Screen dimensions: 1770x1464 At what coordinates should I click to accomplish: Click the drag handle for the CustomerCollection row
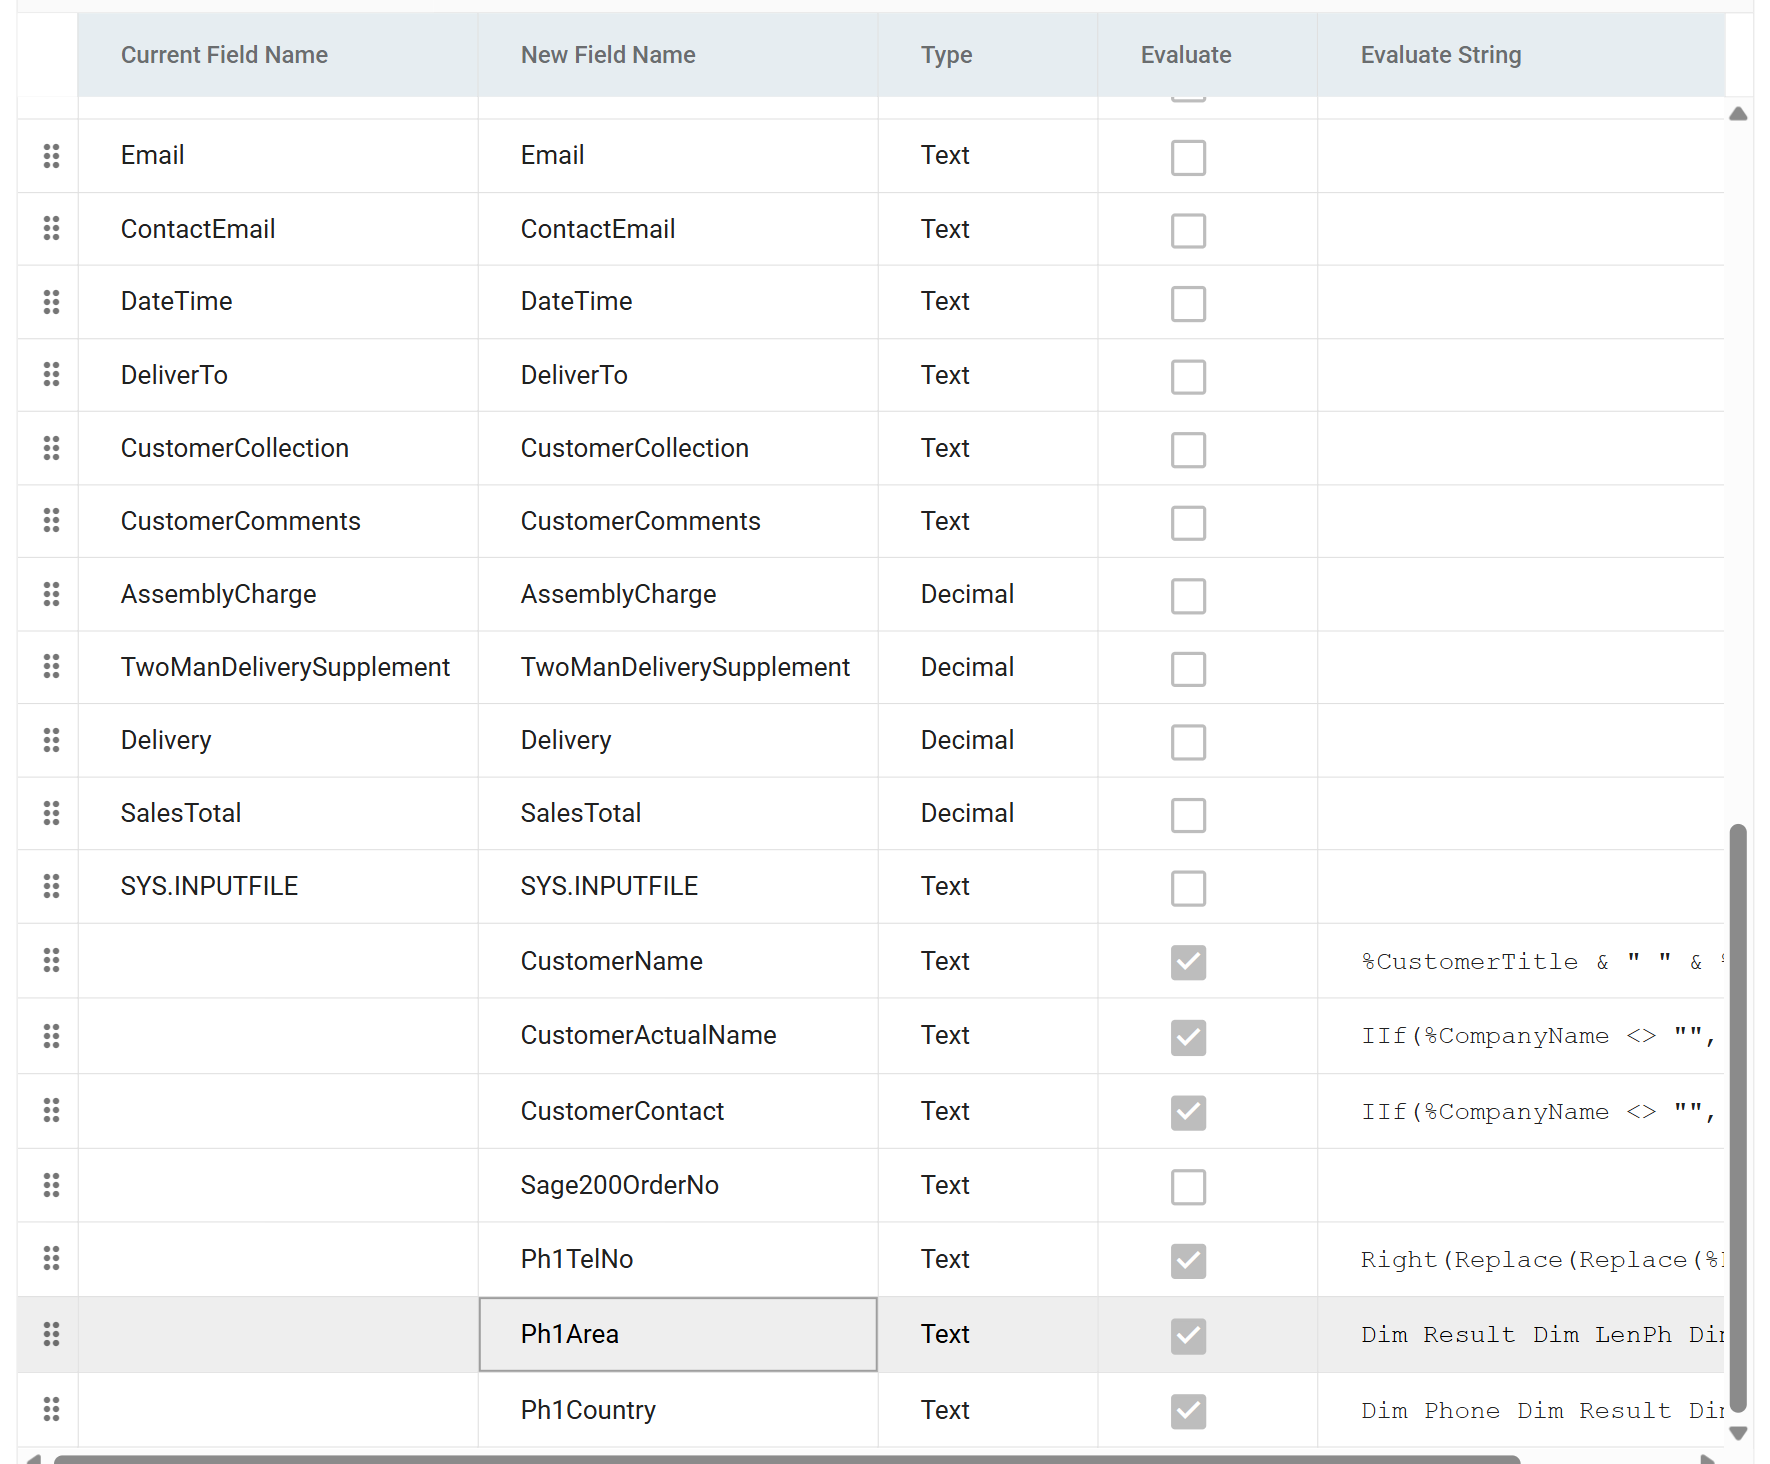click(x=51, y=448)
